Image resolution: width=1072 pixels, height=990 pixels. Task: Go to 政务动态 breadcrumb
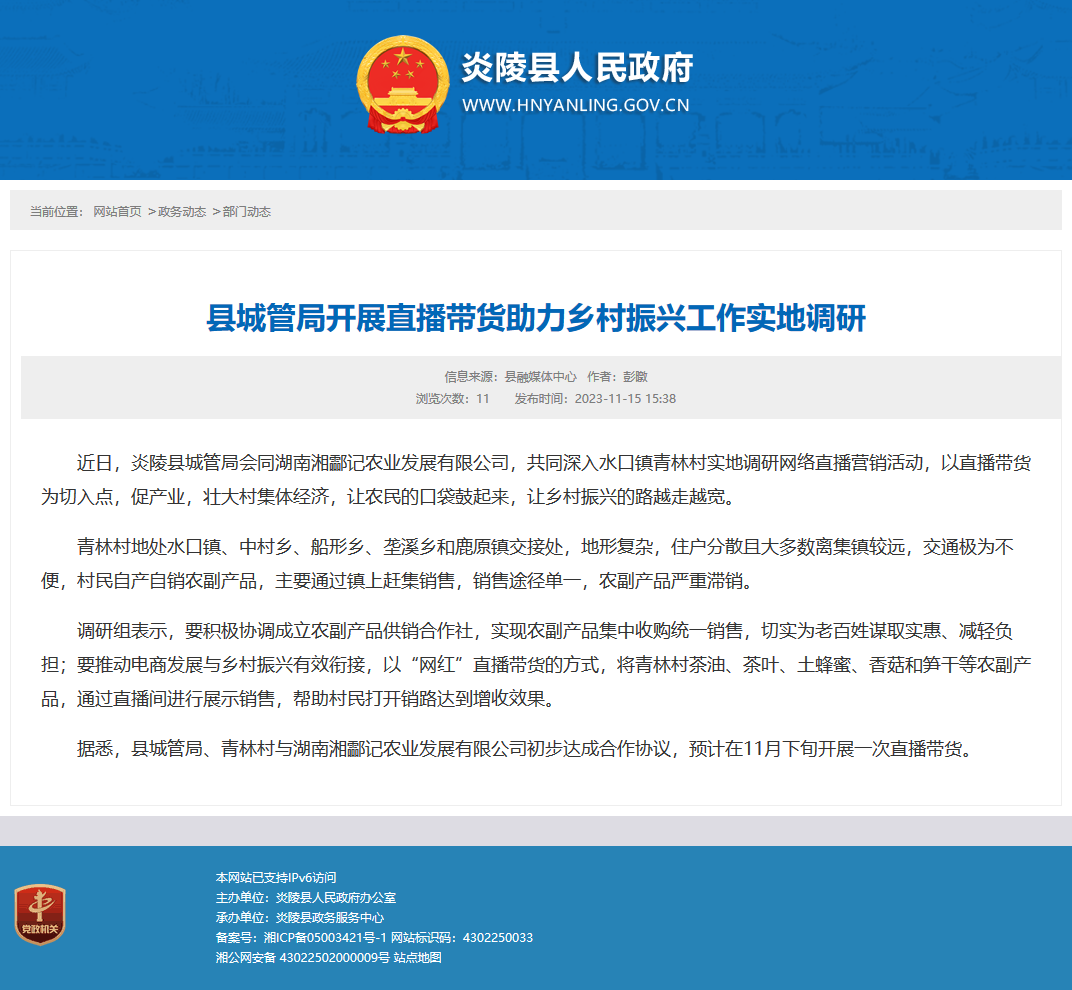[x=182, y=212]
